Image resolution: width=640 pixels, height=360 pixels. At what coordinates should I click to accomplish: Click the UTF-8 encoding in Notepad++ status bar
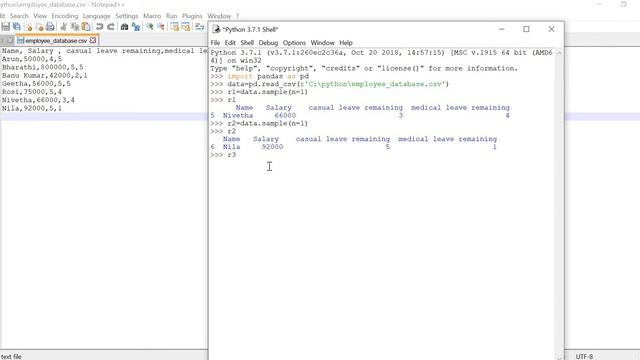tap(584, 356)
